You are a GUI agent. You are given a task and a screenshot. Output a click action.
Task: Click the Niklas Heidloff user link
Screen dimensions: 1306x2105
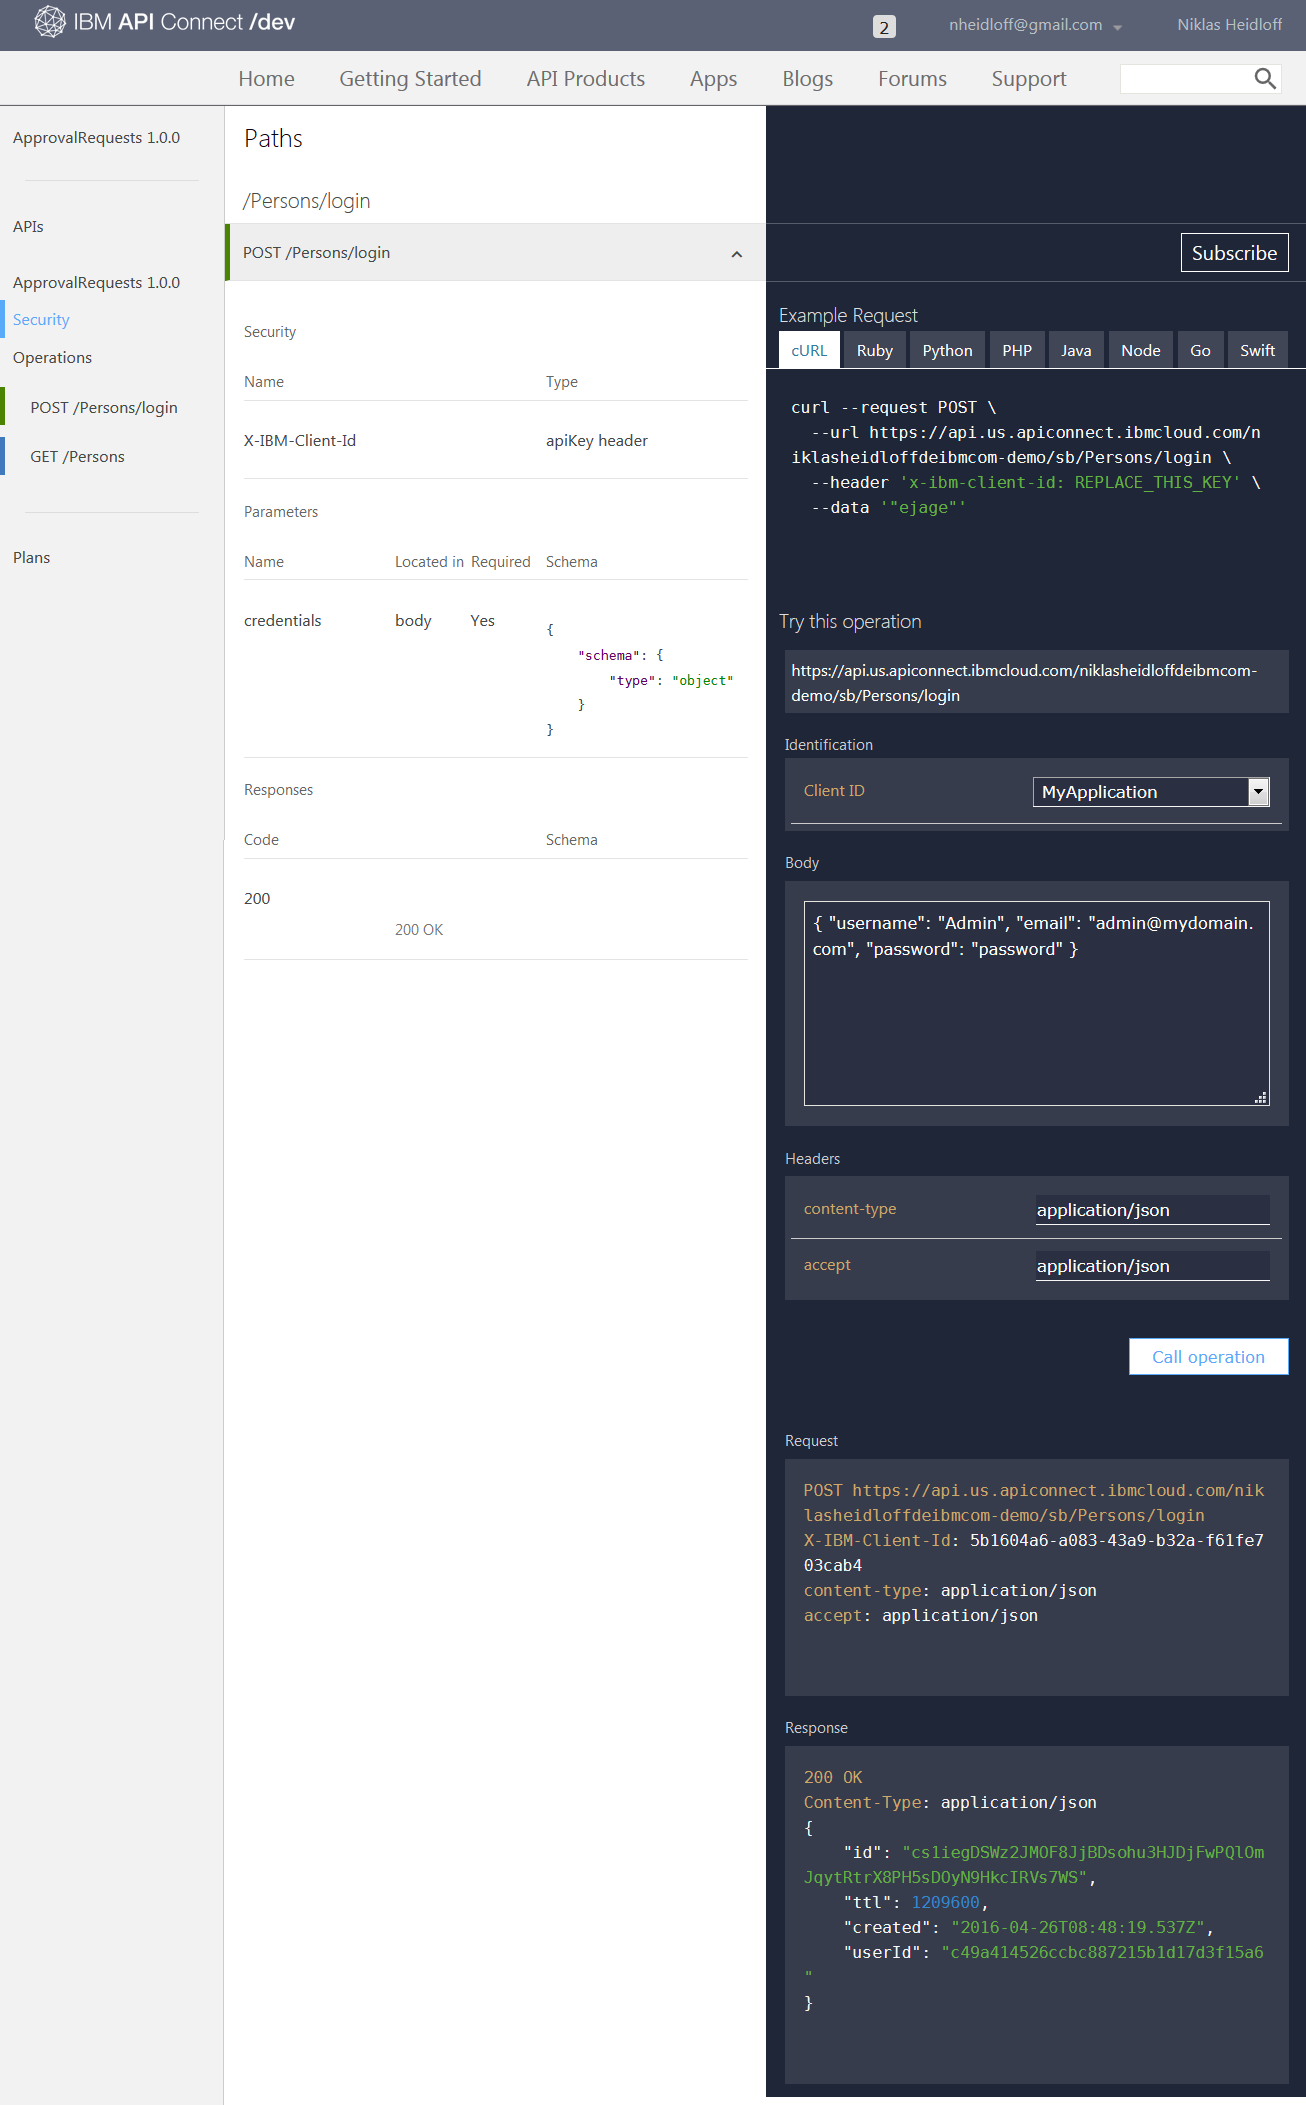click(x=1229, y=25)
